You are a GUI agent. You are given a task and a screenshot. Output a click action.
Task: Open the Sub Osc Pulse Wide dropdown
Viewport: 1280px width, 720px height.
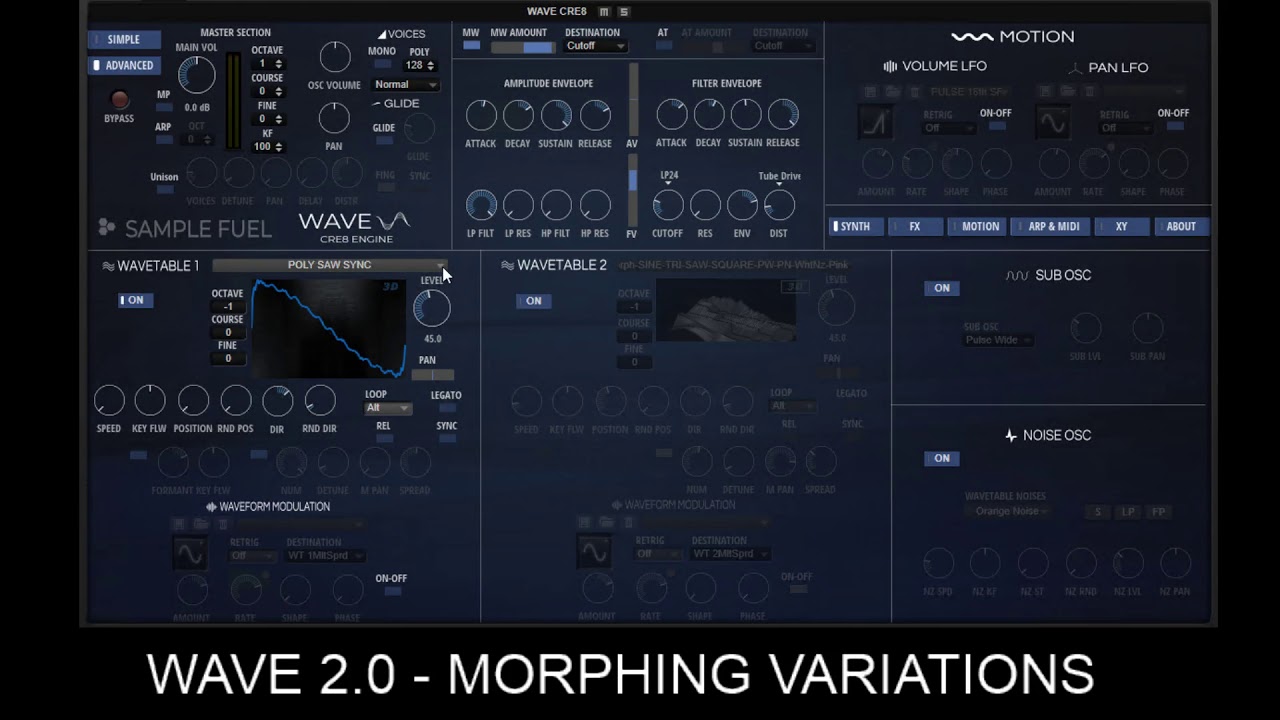click(x=998, y=340)
